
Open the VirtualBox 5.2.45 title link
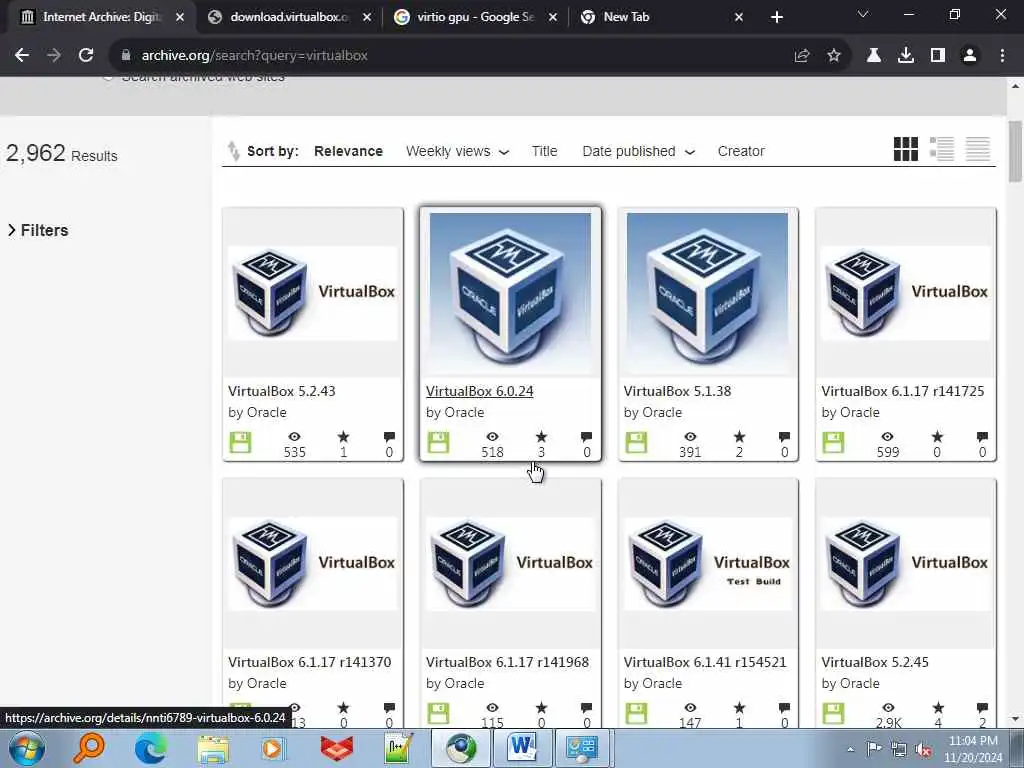[x=874, y=662]
